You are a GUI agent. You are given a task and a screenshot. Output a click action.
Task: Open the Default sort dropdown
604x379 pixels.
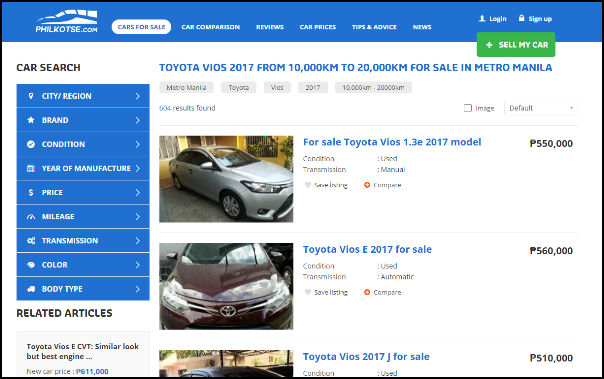(541, 108)
